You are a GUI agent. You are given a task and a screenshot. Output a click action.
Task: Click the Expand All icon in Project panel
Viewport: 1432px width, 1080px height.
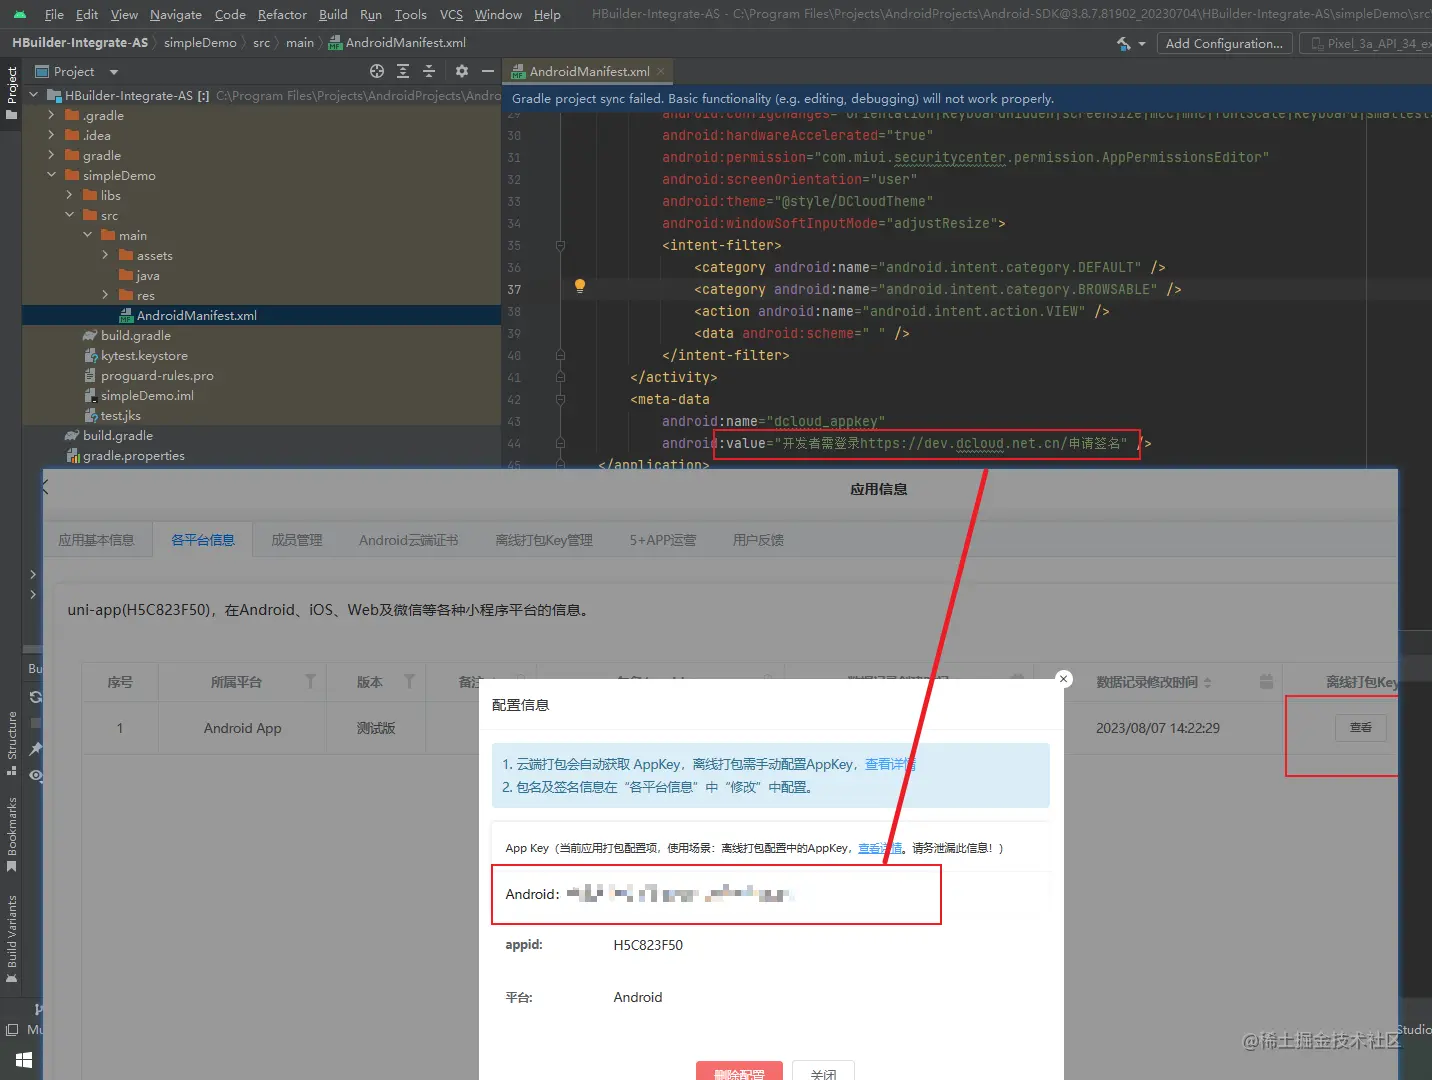tap(403, 71)
